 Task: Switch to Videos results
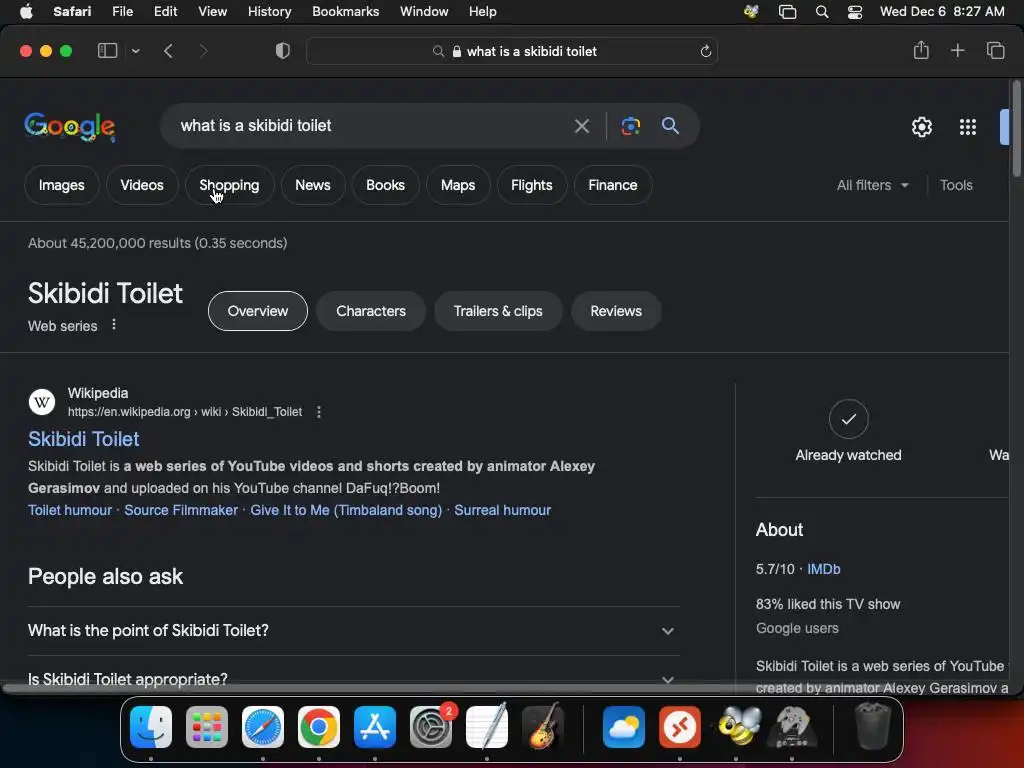tap(142, 185)
